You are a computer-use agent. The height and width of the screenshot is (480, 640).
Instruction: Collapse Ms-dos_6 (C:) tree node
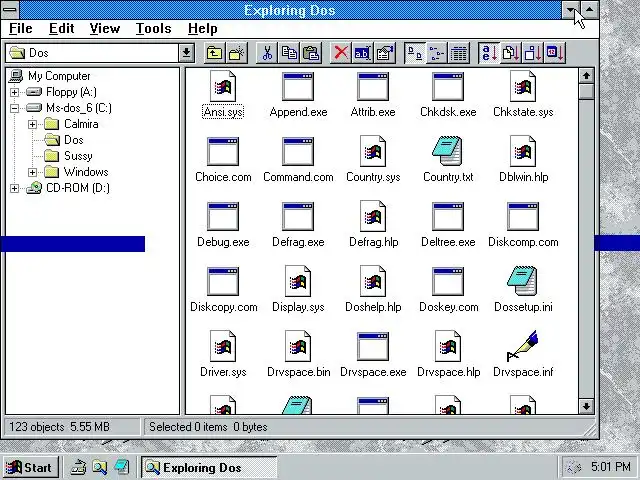[15, 108]
